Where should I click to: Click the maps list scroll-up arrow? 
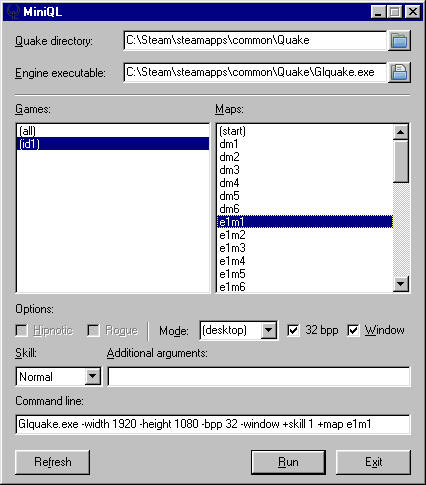click(x=401, y=132)
